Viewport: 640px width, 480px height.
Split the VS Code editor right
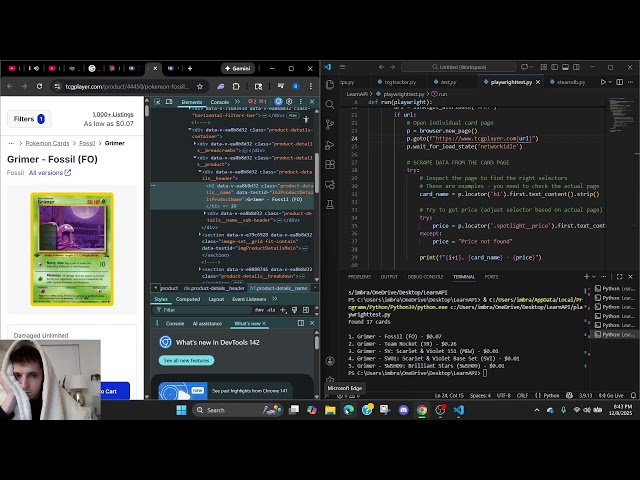[x=620, y=82]
